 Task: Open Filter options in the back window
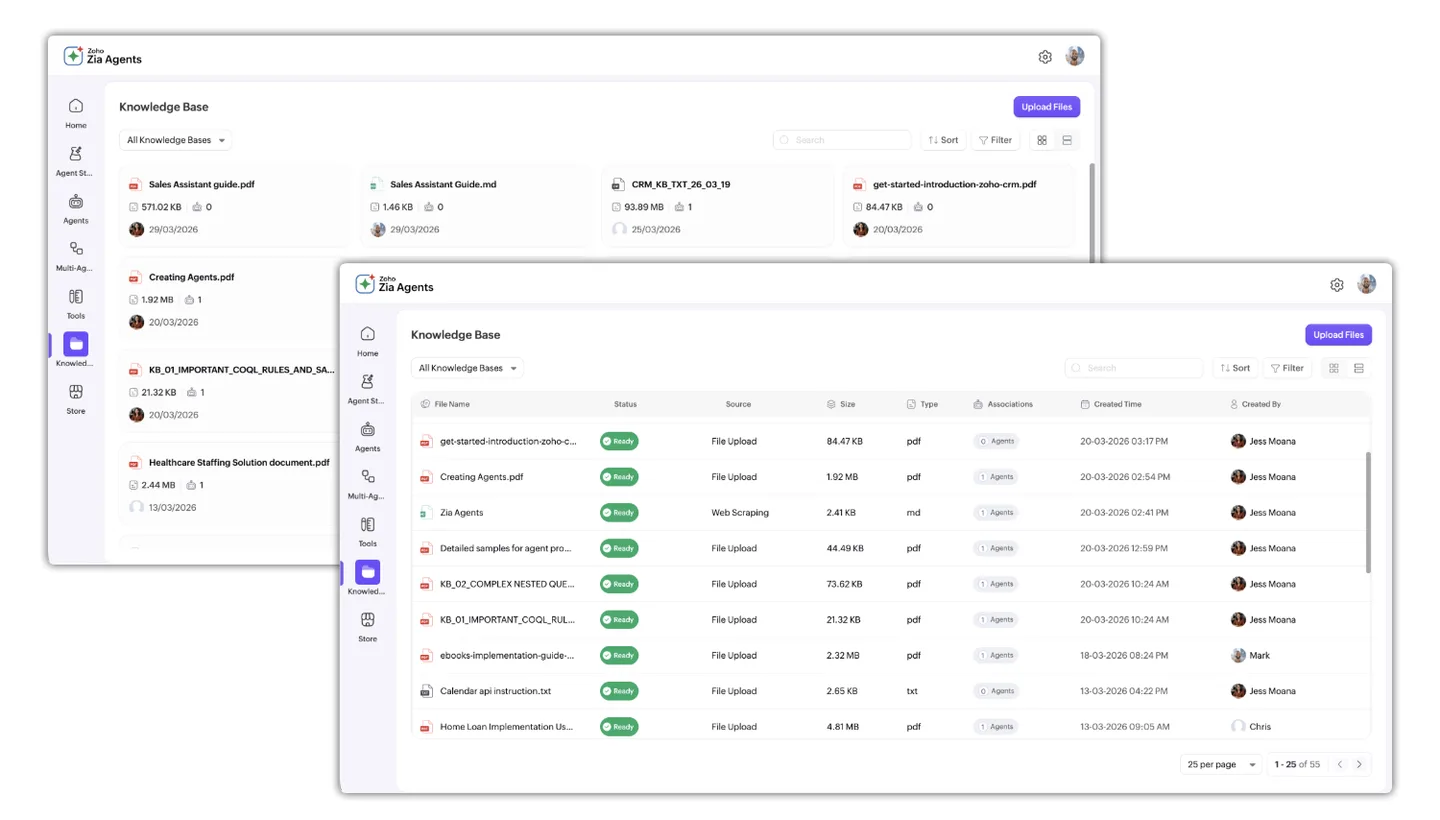coord(995,140)
